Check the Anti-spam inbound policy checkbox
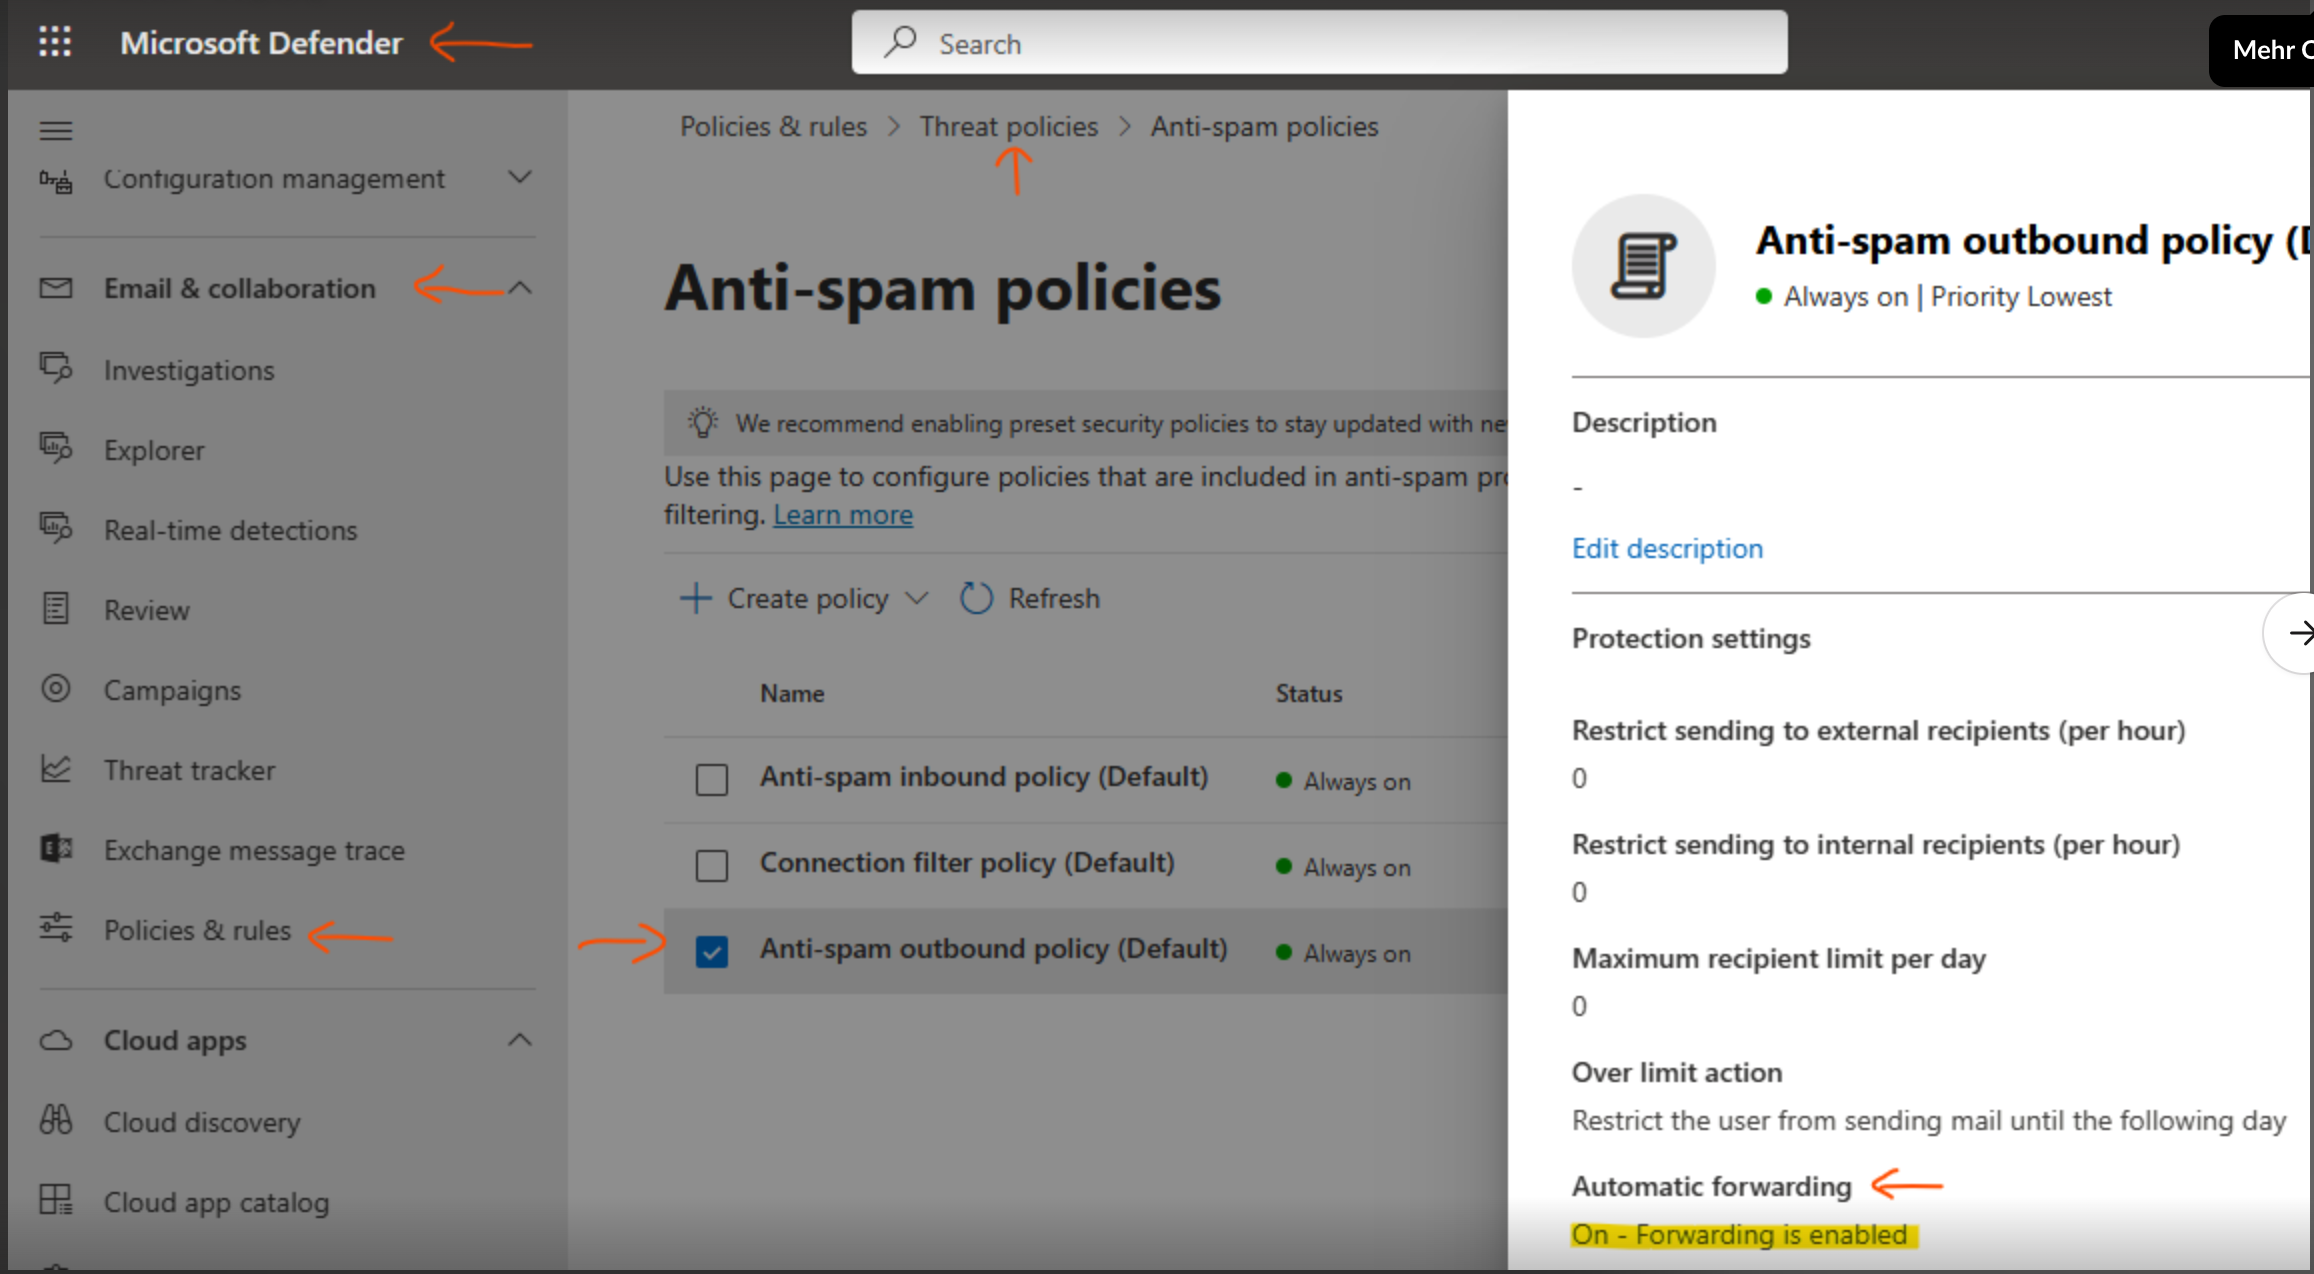 [x=712, y=779]
